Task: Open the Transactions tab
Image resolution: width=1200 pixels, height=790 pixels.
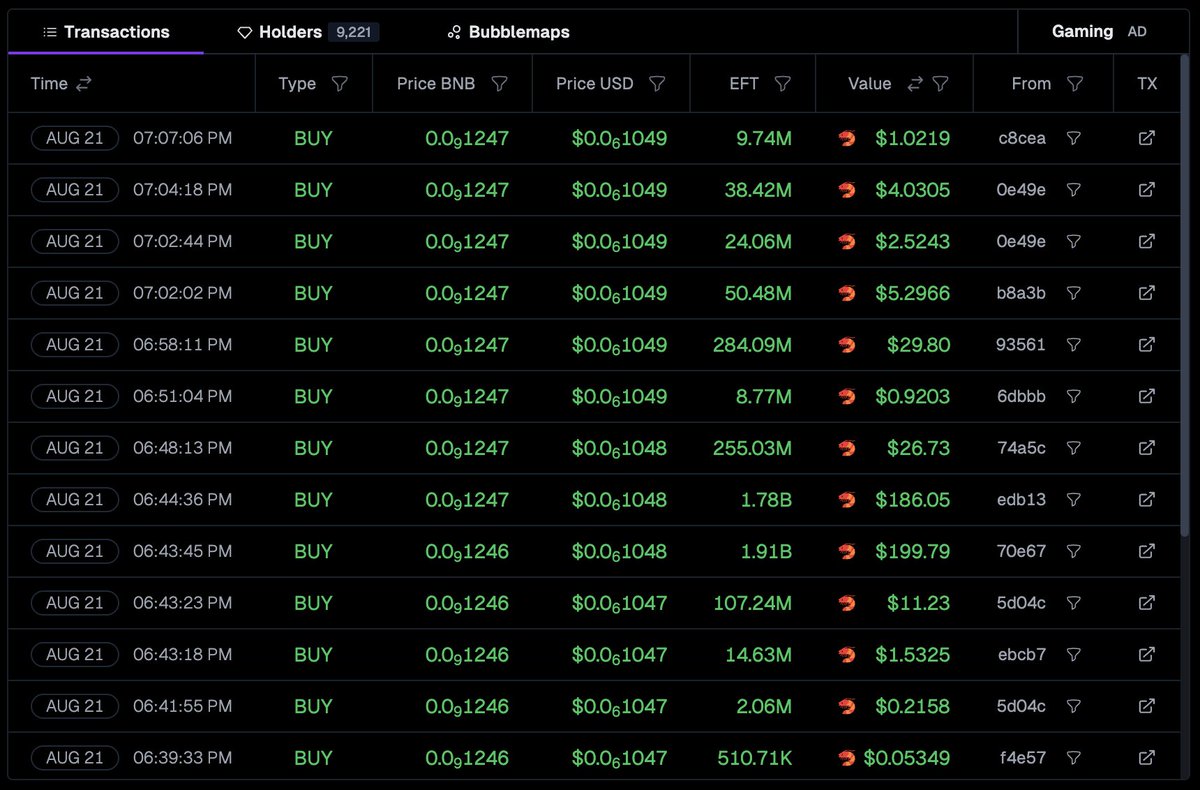Action: [106, 32]
